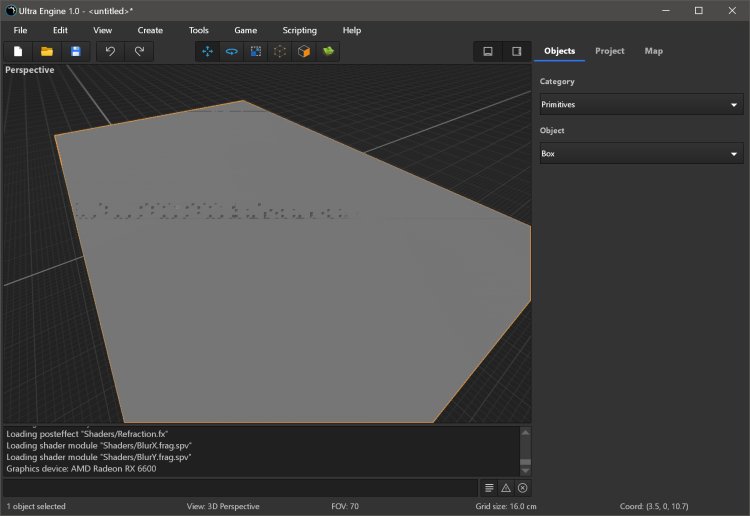The height and width of the screenshot is (516, 750).
Task: Click the green terrain tool icon
Action: tap(327, 51)
